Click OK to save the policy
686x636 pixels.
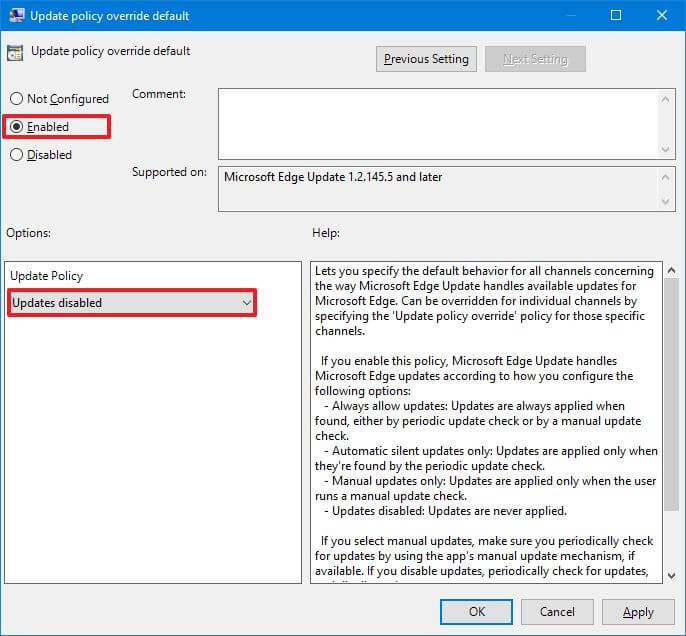476,612
